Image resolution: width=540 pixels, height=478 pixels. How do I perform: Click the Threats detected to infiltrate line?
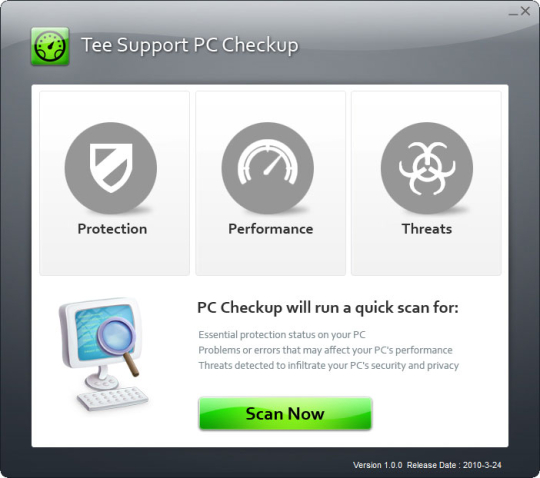(x=329, y=365)
